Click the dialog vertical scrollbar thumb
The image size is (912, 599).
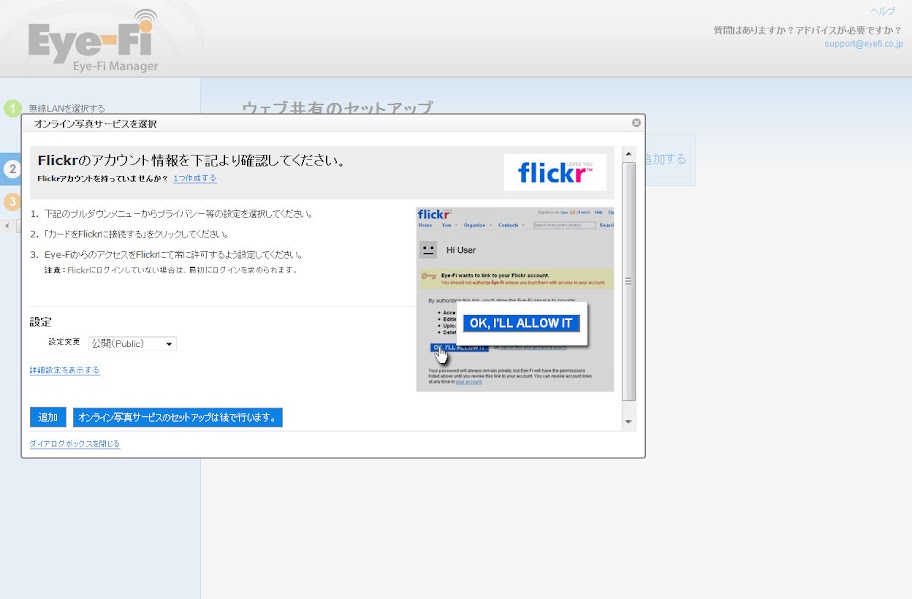pos(629,280)
